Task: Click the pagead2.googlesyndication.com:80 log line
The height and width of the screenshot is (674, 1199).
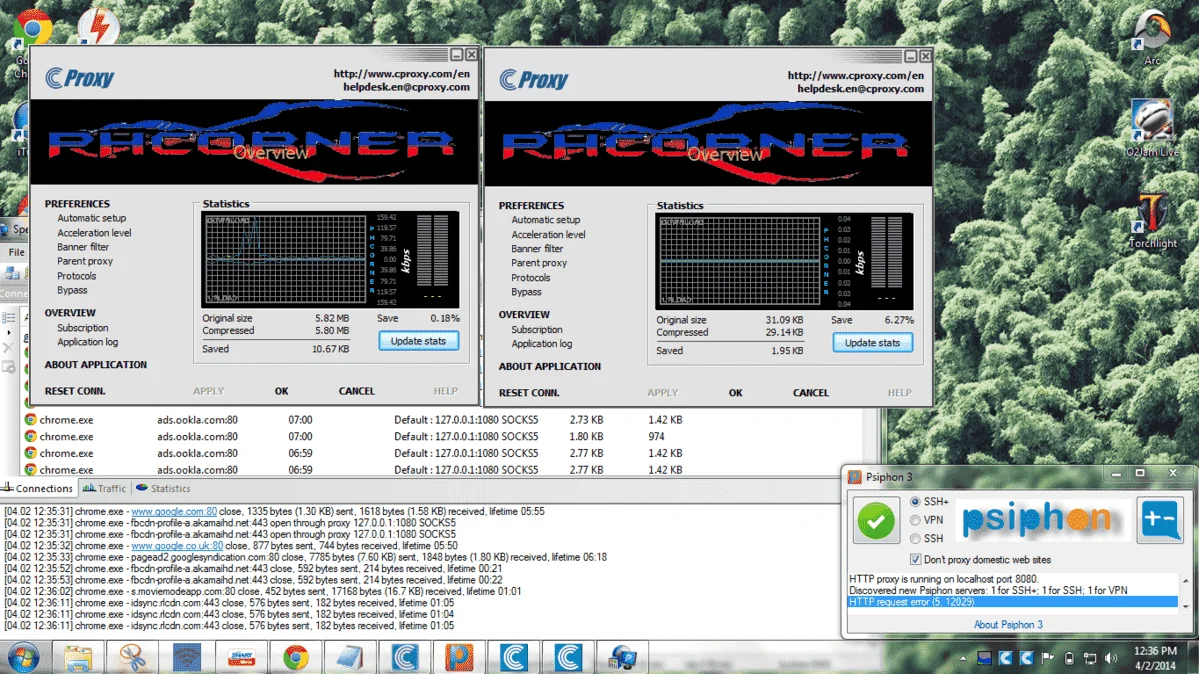Action: point(305,558)
